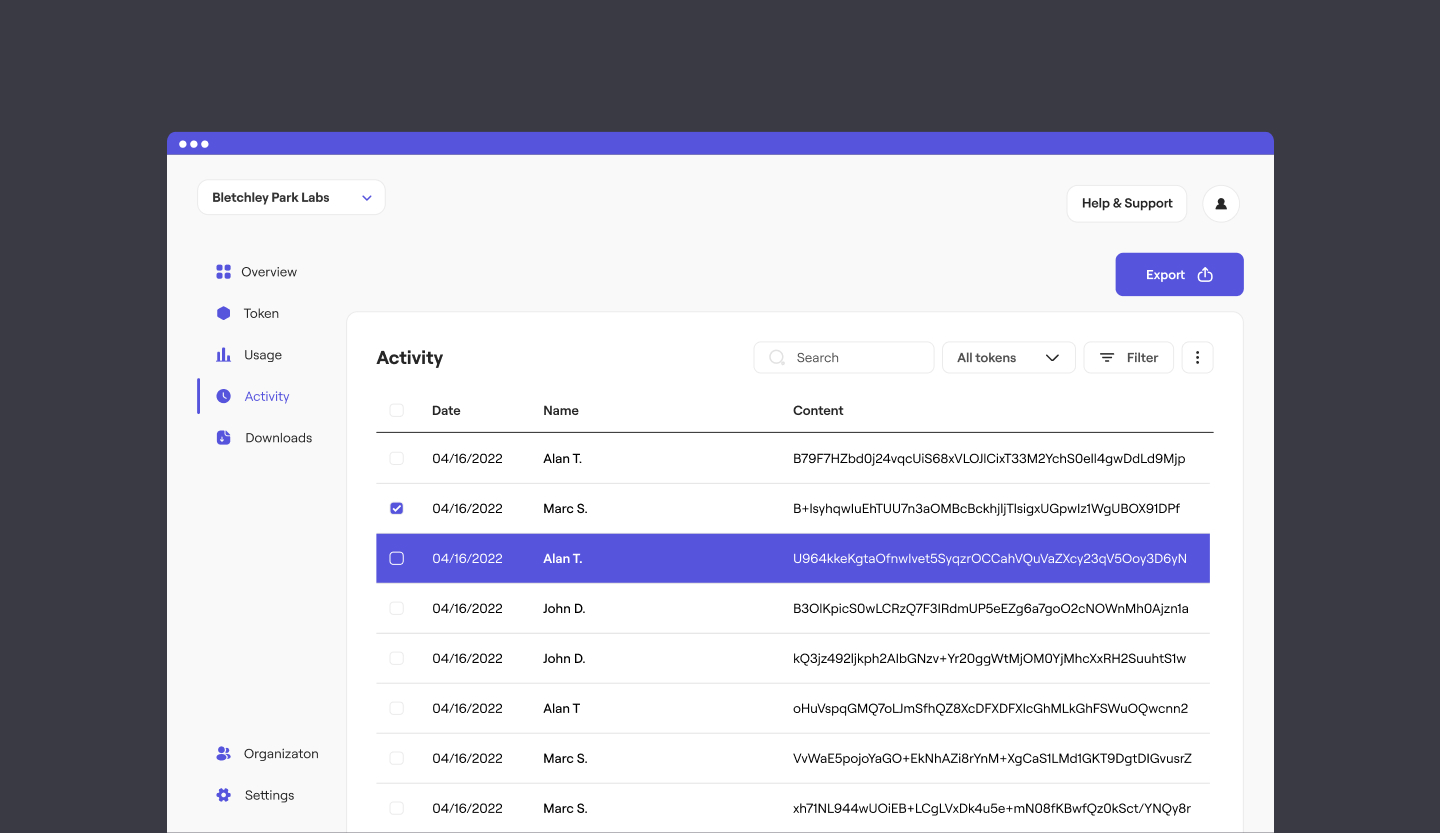Click the Help & Support button
1440x833 pixels.
tap(1127, 203)
